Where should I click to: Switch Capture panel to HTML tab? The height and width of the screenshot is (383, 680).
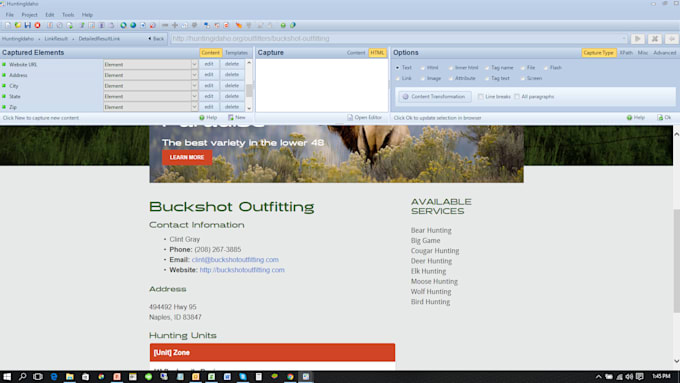point(377,53)
